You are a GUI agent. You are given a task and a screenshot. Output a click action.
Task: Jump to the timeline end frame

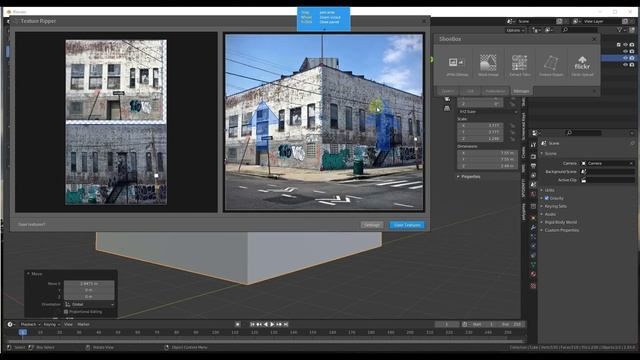pyautogui.click(x=286, y=324)
